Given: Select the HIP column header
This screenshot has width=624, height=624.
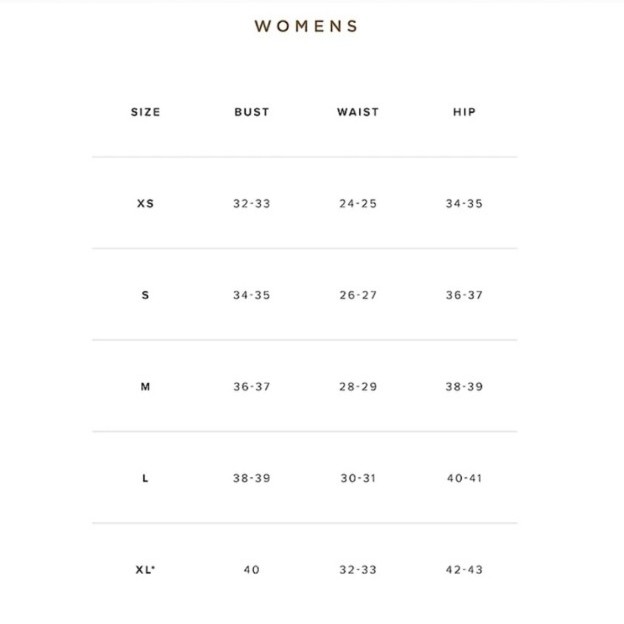Looking at the screenshot, I should click(464, 112).
